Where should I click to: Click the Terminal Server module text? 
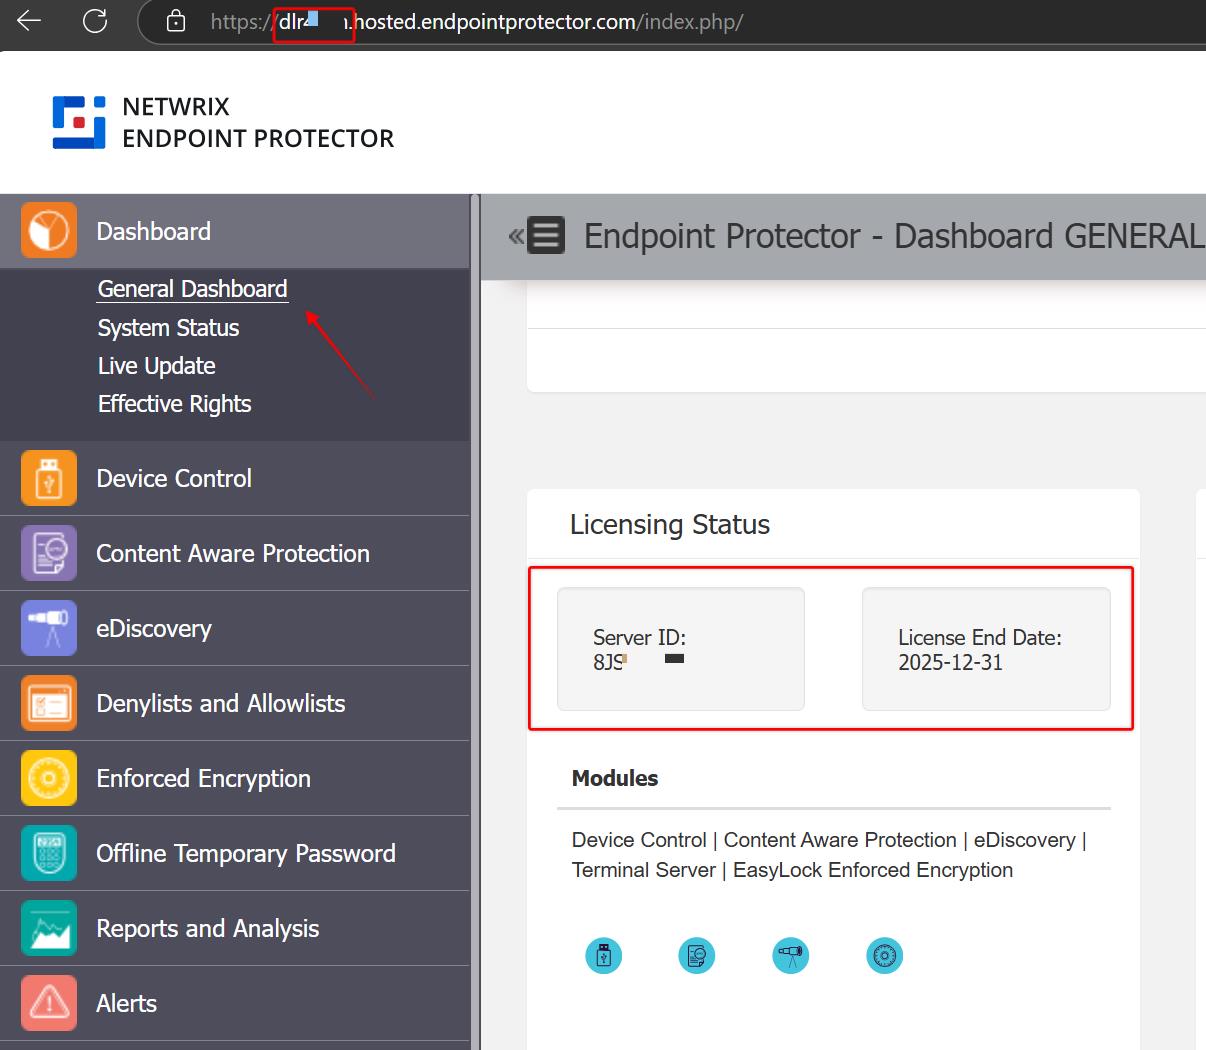(x=644, y=870)
